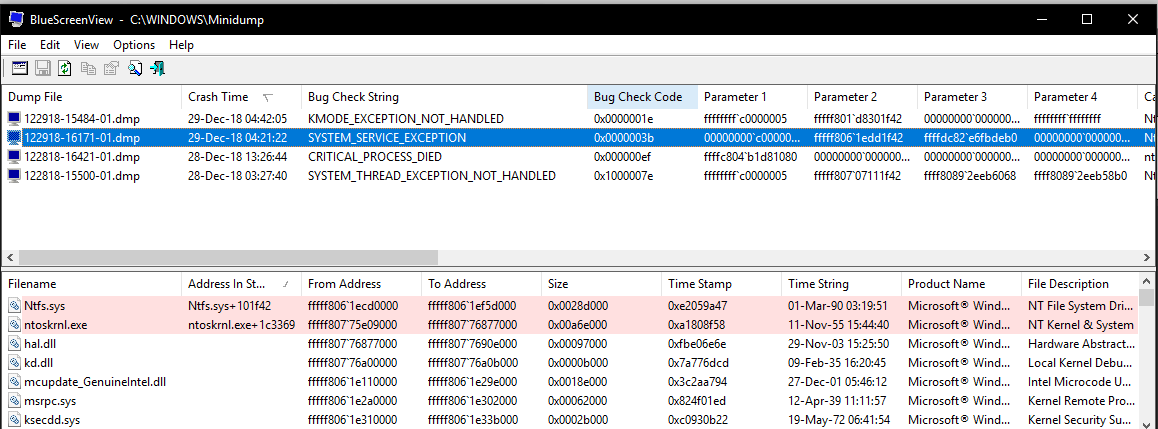Screen dimensions: 1158x429
Task: Sort by Crash Time column header
Action: coord(241,97)
